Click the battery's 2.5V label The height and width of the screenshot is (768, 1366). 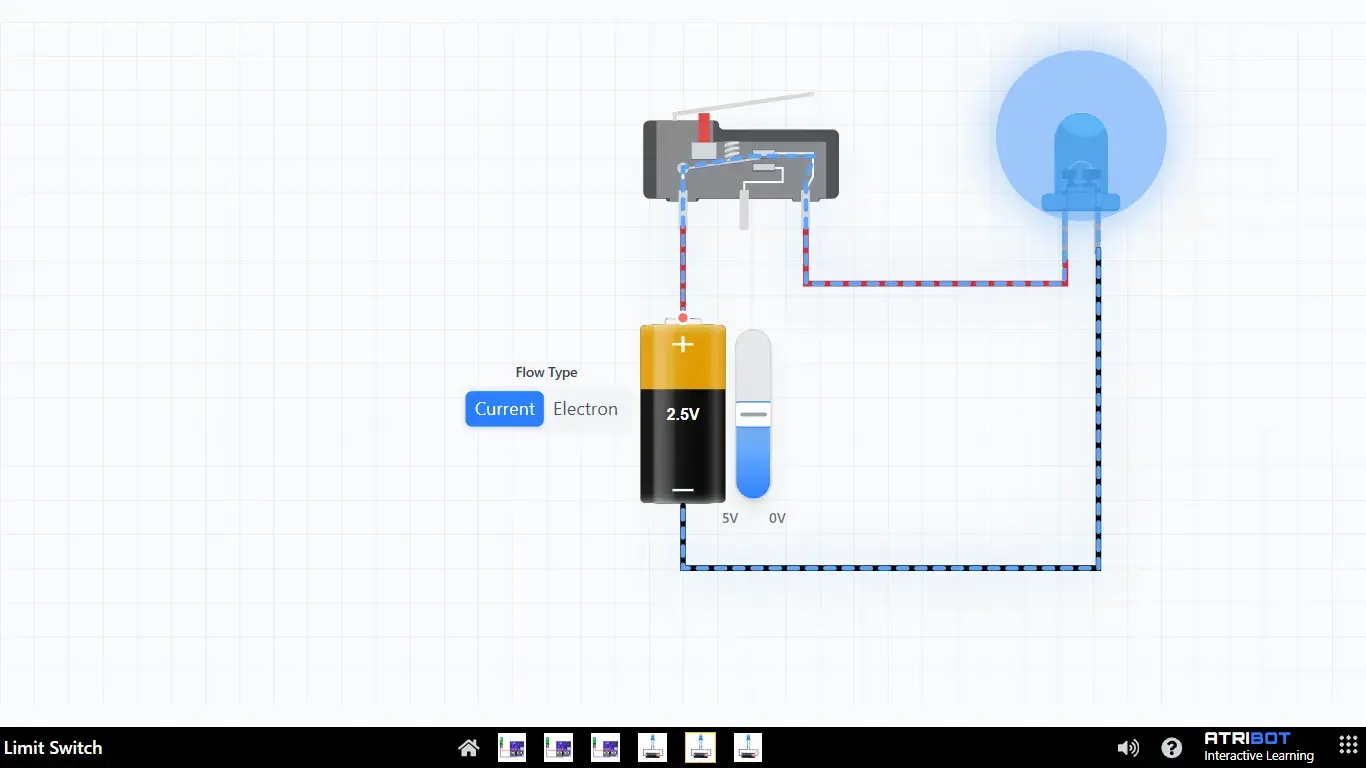[x=683, y=414]
